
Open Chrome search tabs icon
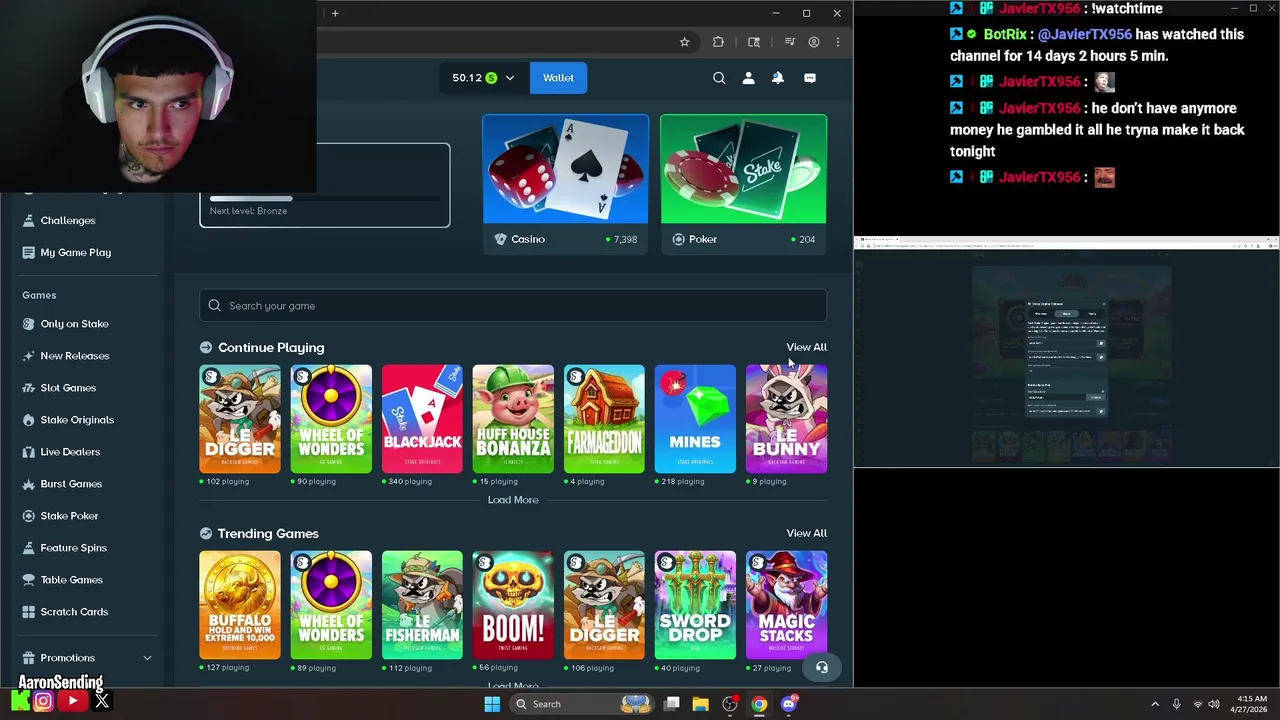pyautogui.click(x=754, y=42)
